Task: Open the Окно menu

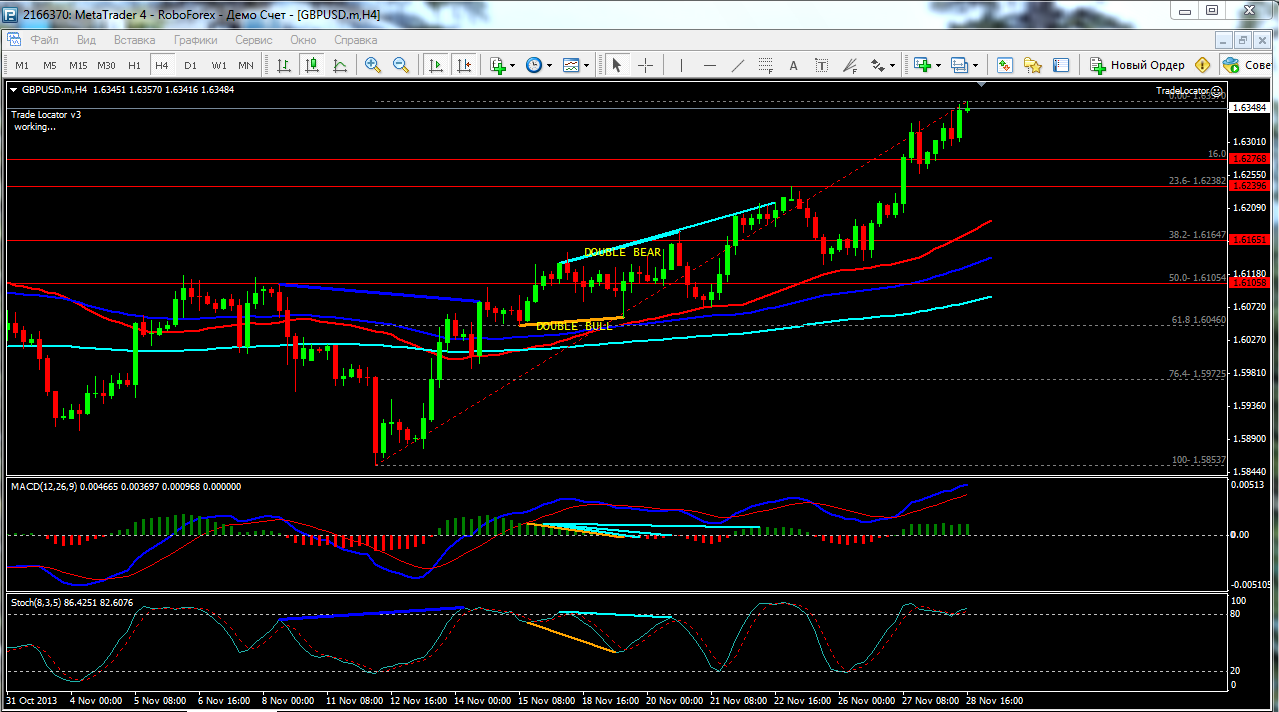Action: tap(303, 40)
